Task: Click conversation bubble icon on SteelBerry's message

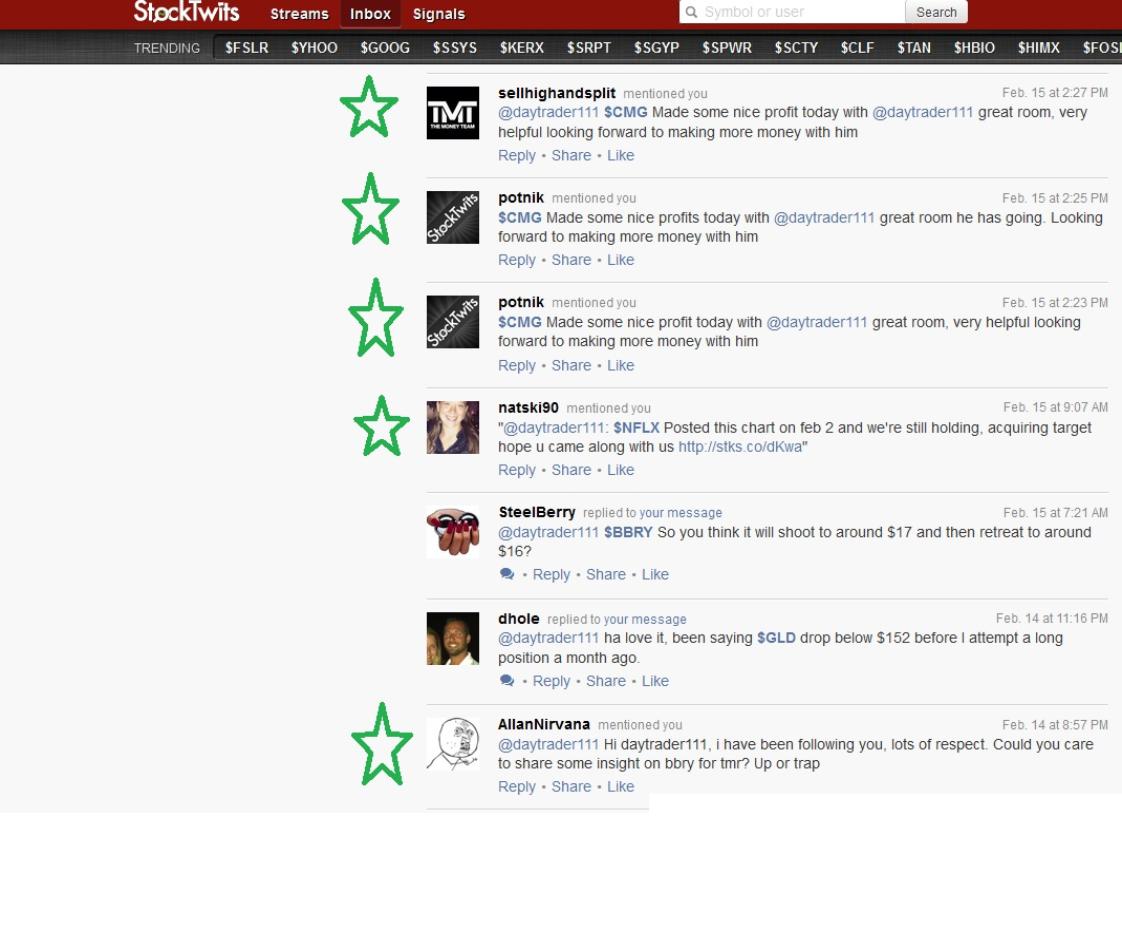Action: click(507, 574)
